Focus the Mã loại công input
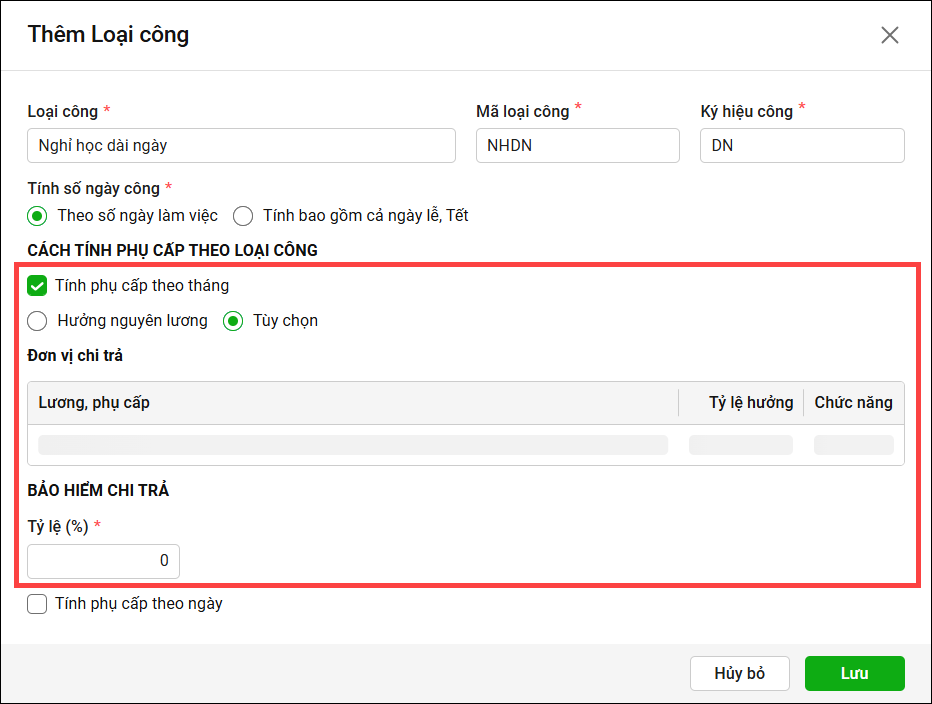This screenshot has width=932, height=704. point(577,146)
